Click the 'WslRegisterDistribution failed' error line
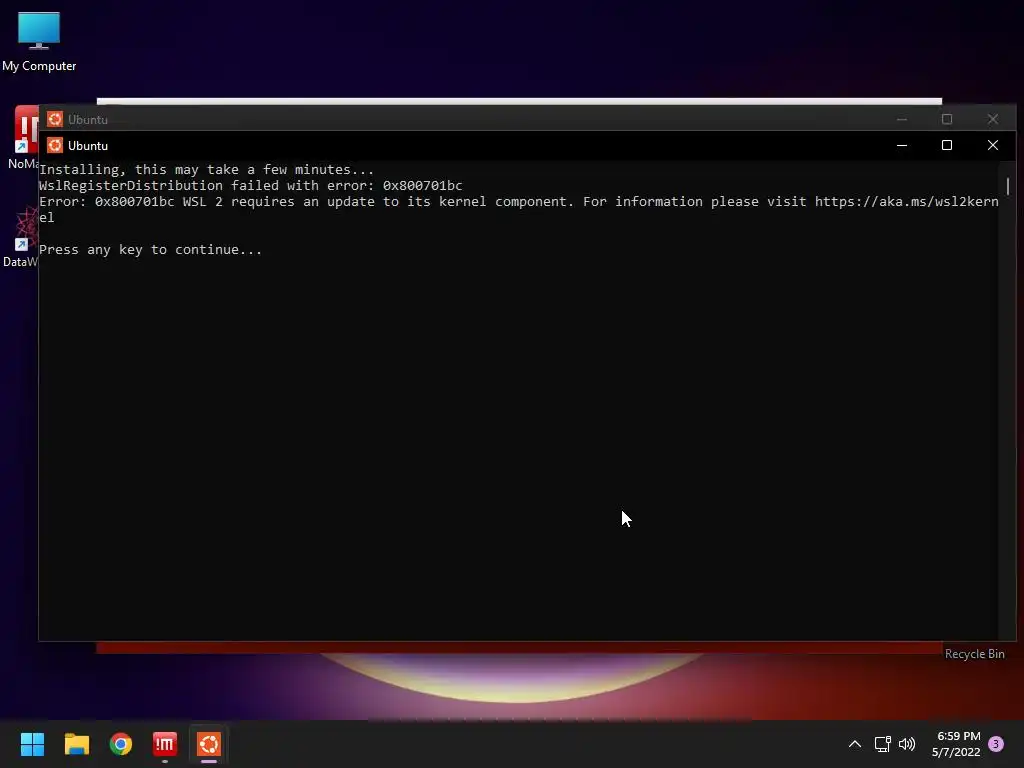 (x=251, y=185)
